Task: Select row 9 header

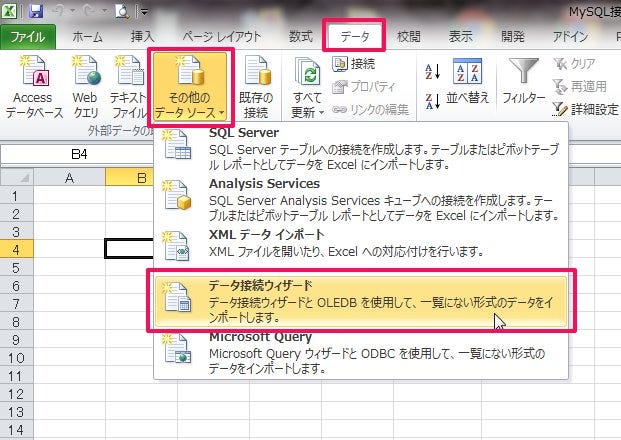Action: 17,340
